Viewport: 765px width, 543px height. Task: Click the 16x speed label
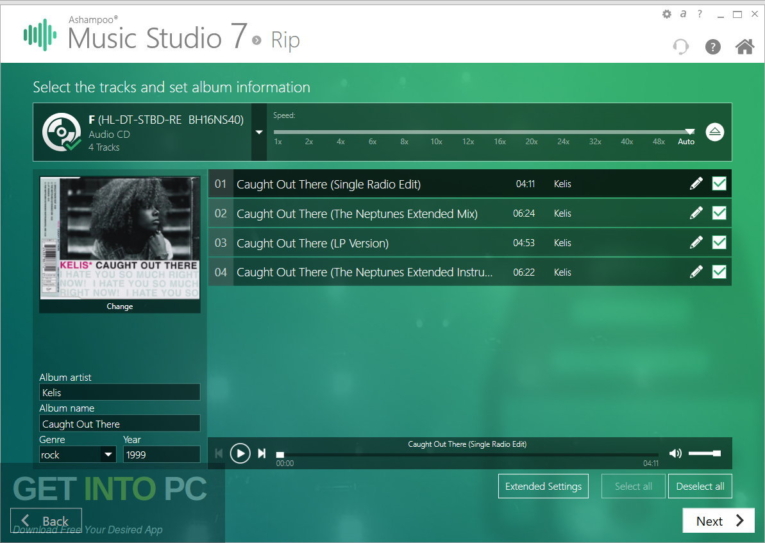(x=500, y=141)
